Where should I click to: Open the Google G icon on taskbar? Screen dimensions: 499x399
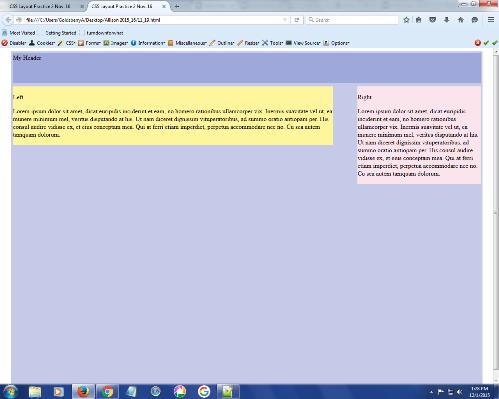(204, 392)
